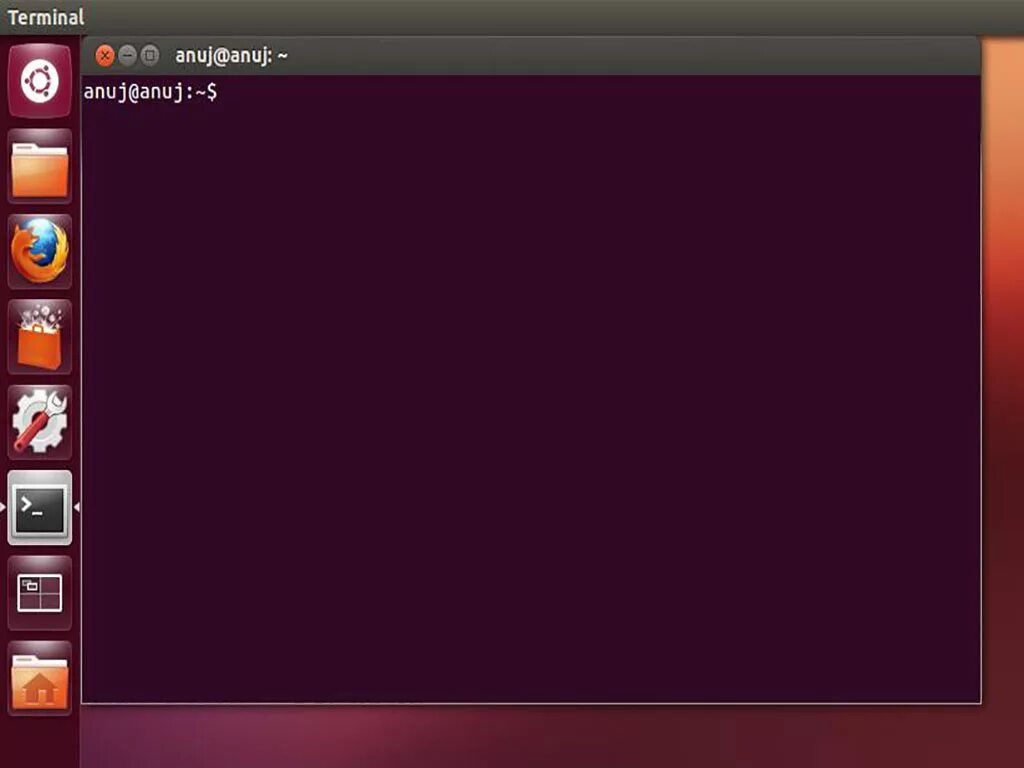The height and width of the screenshot is (768, 1024).
Task: Open the Workspace Switcher
Action: 40,593
